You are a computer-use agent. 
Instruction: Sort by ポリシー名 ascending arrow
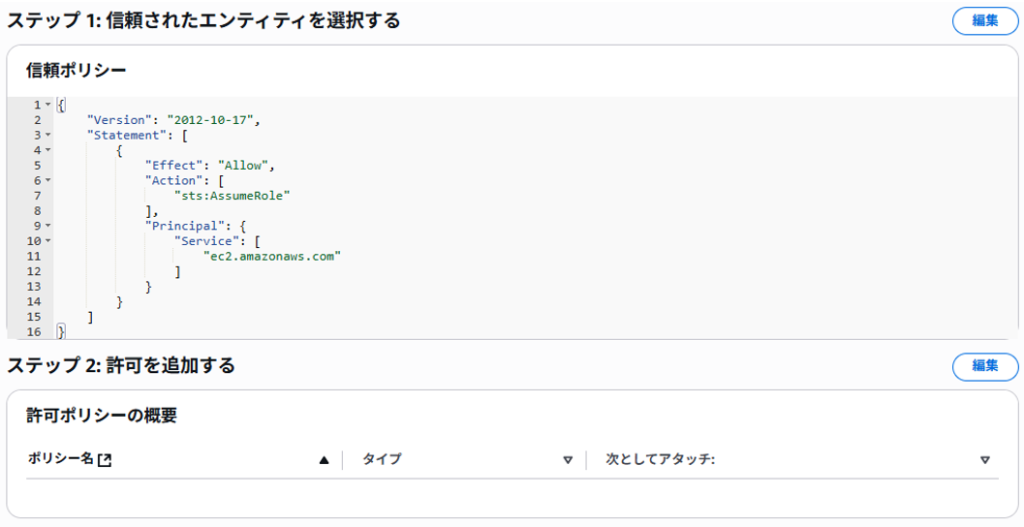coord(324,460)
